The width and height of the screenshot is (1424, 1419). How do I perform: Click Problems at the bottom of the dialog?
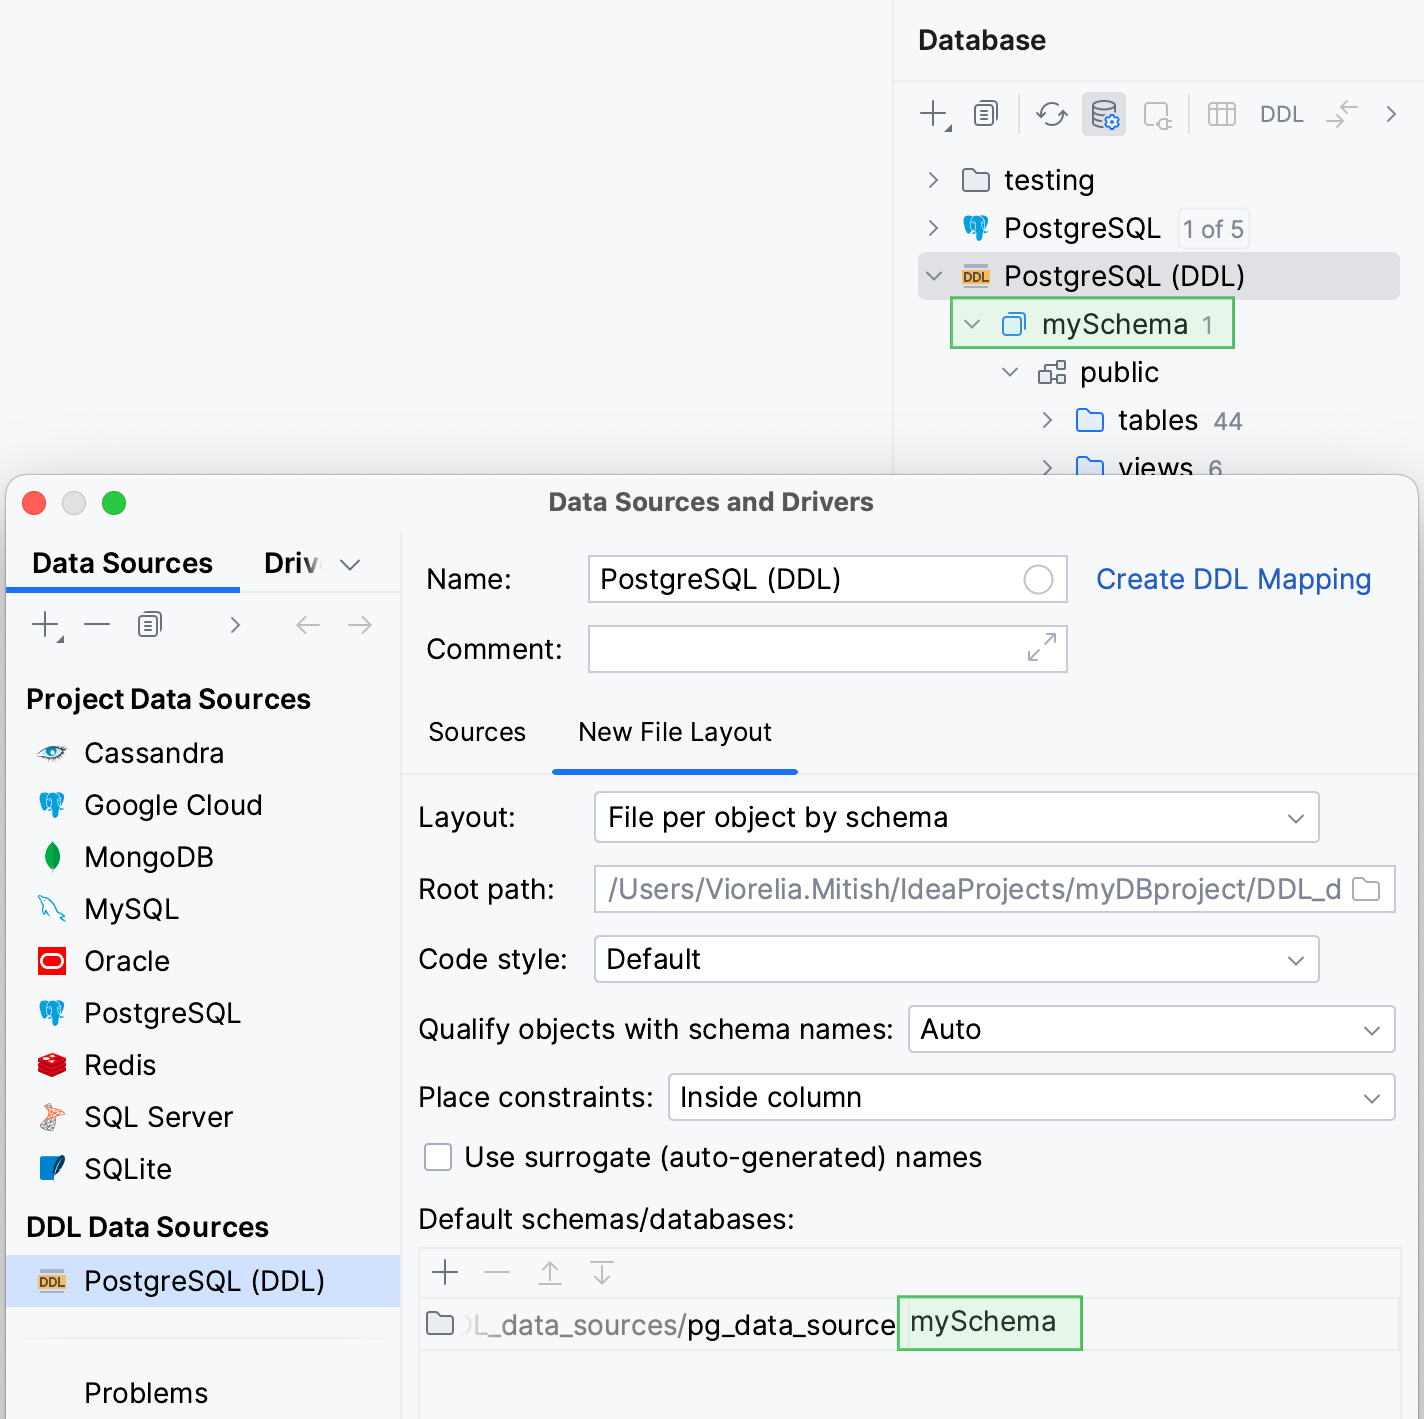146,1392
